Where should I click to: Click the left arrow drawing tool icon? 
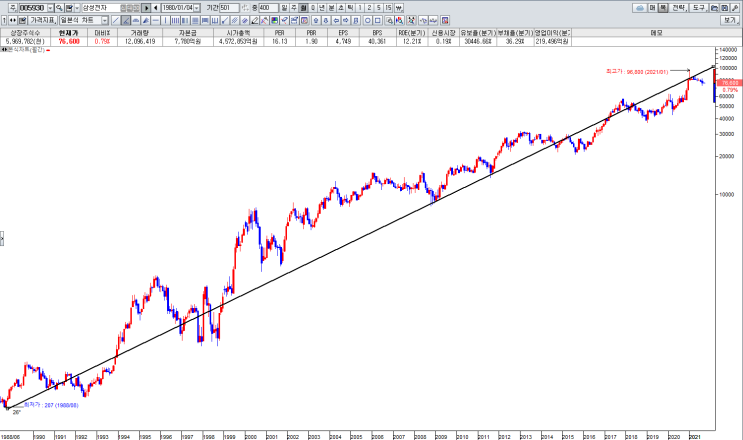coord(336,20)
